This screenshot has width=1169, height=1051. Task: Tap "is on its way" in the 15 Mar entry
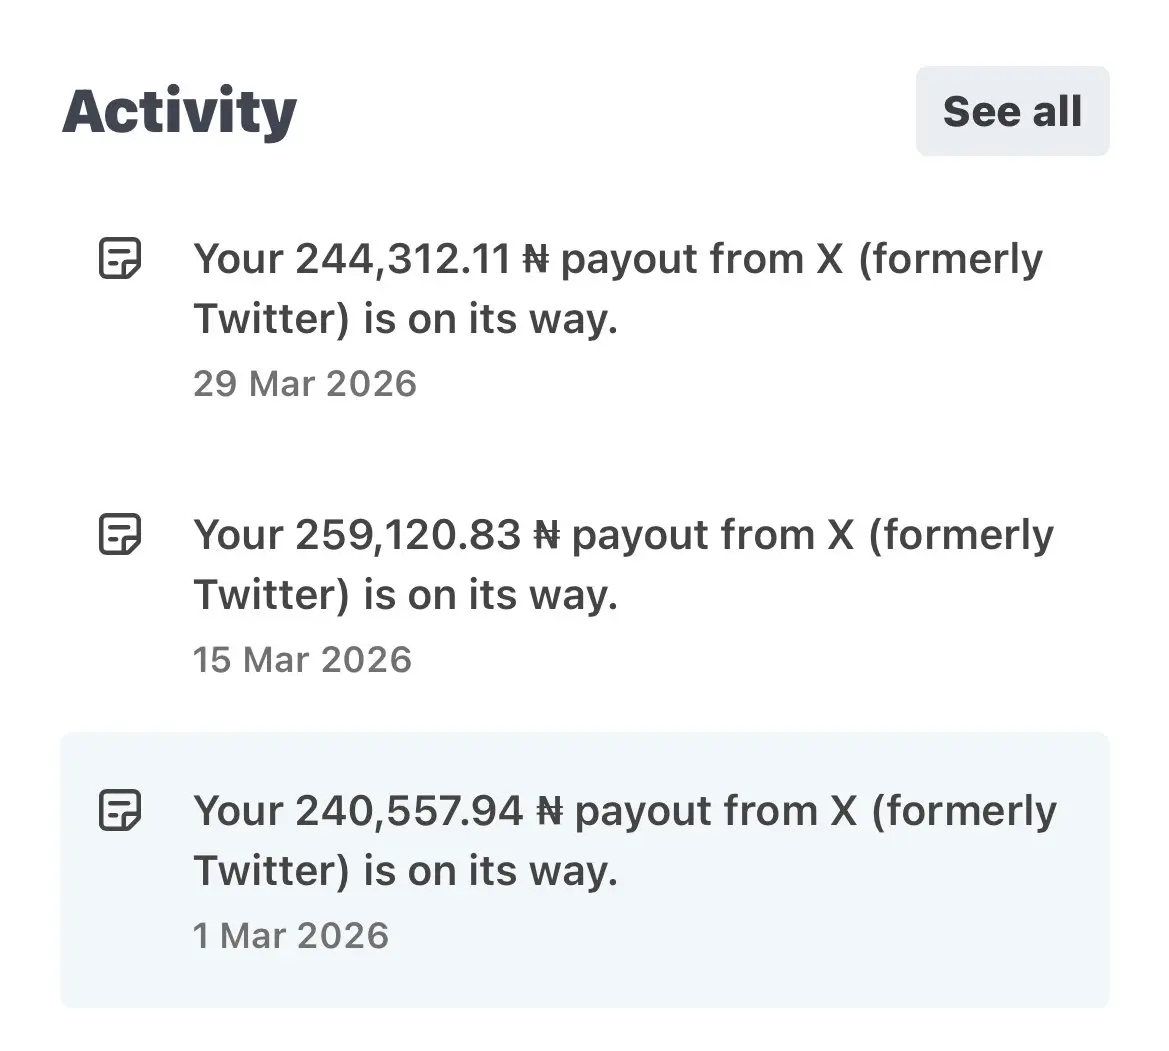490,596
